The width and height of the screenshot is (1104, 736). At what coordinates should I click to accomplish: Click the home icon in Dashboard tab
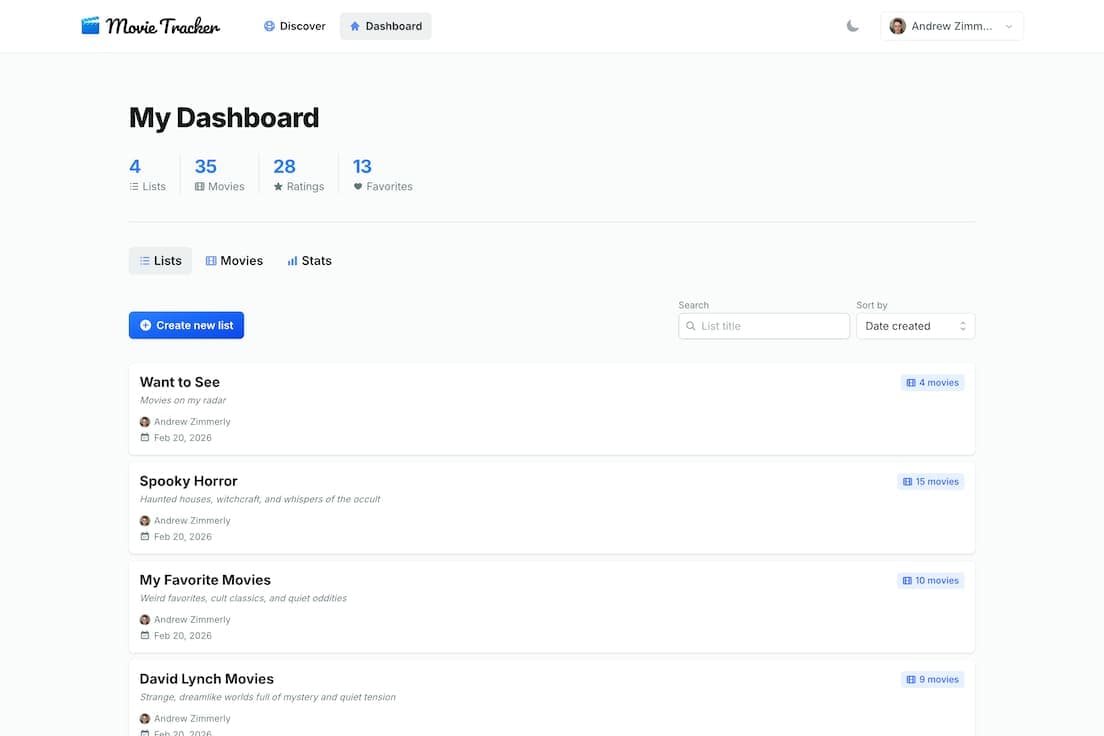click(x=355, y=26)
